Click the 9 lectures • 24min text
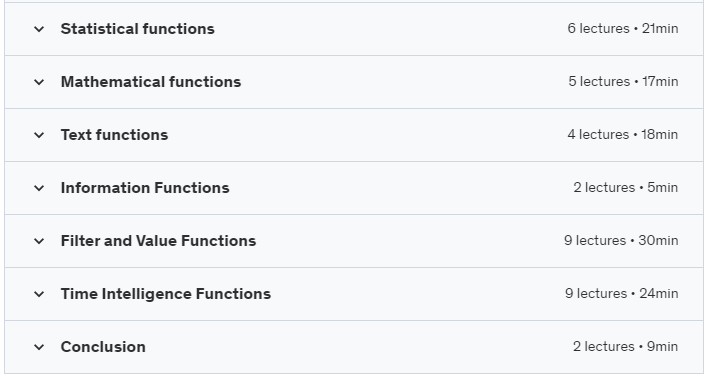 click(622, 294)
